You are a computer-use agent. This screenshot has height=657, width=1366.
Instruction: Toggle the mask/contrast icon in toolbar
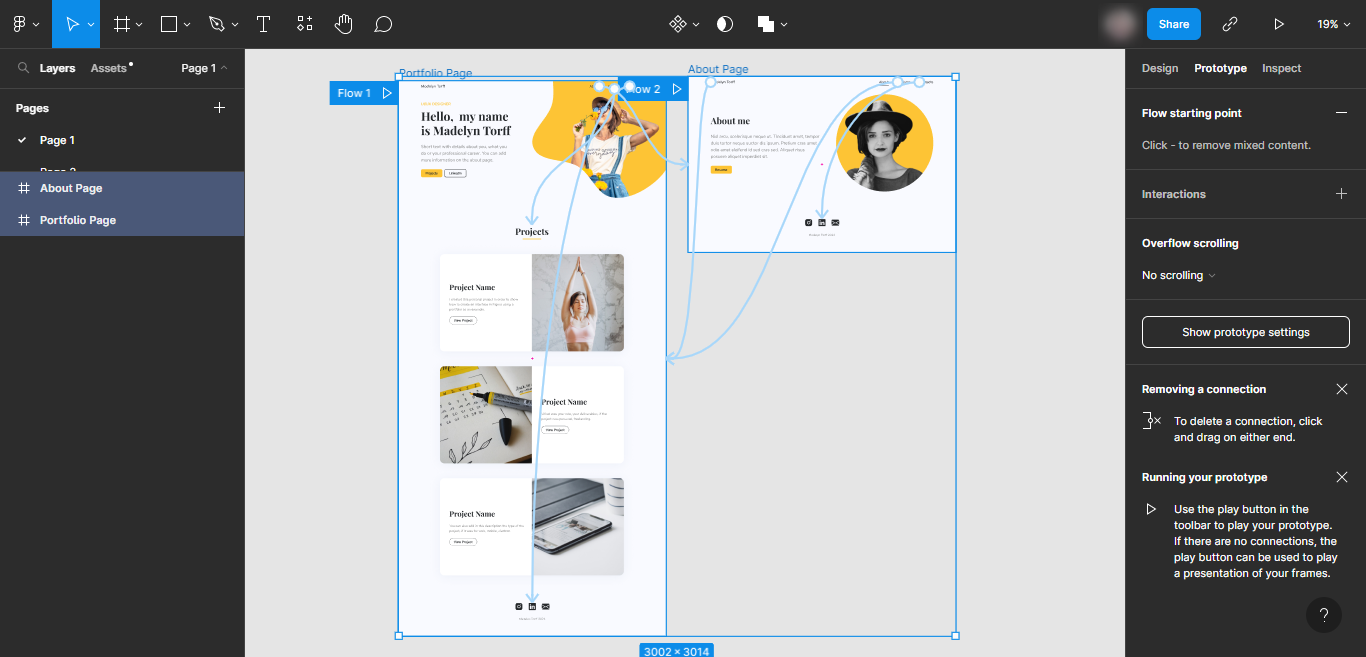(x=725, y=24)
